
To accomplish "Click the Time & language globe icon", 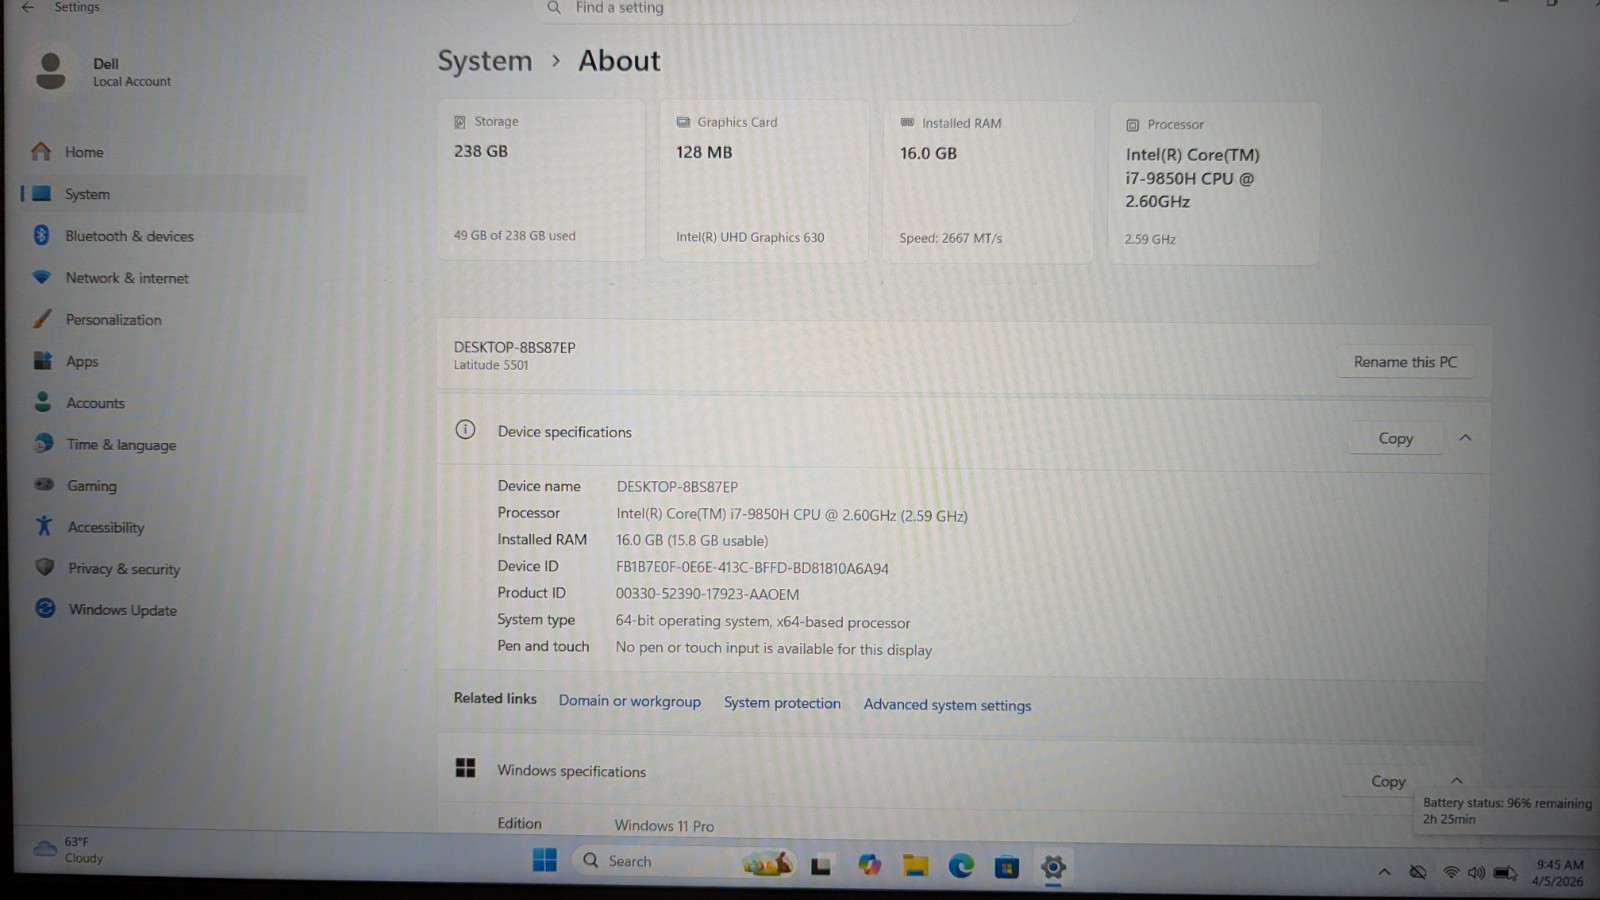I will coord(43,443).
